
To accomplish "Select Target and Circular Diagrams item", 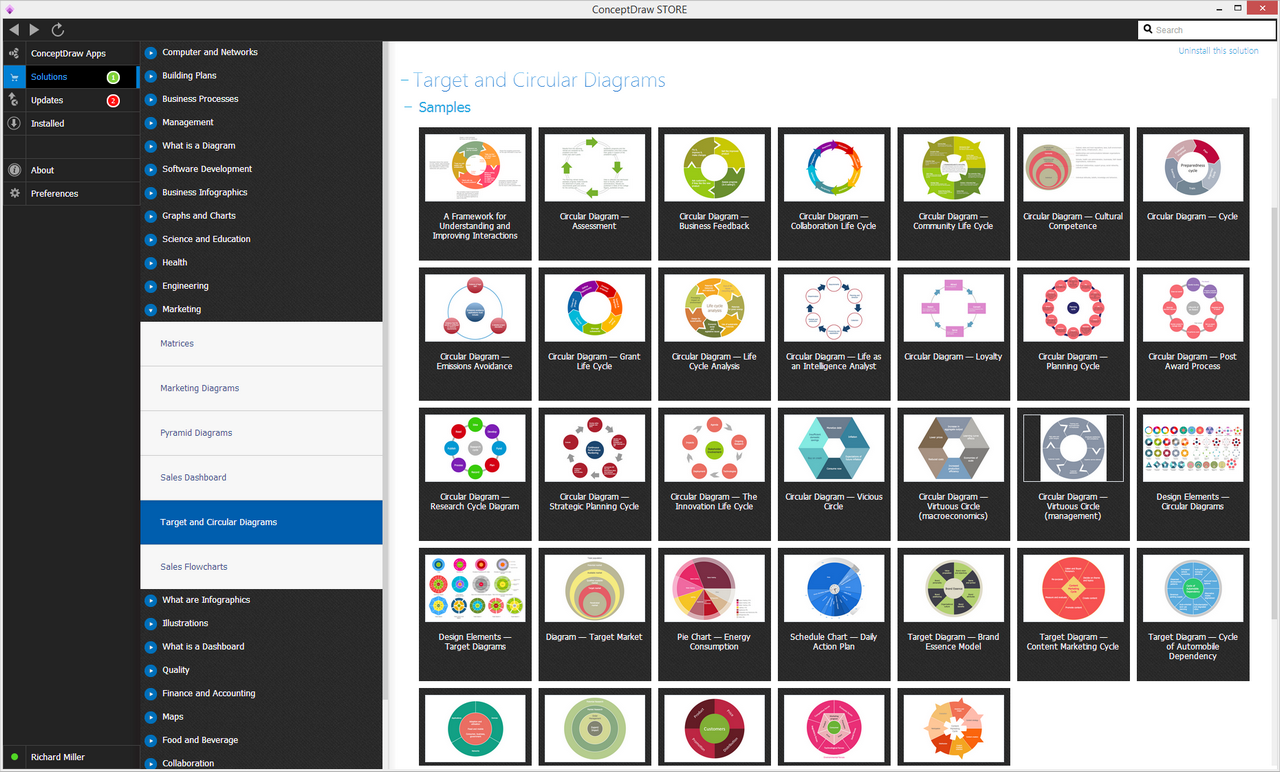I will 261,522.
